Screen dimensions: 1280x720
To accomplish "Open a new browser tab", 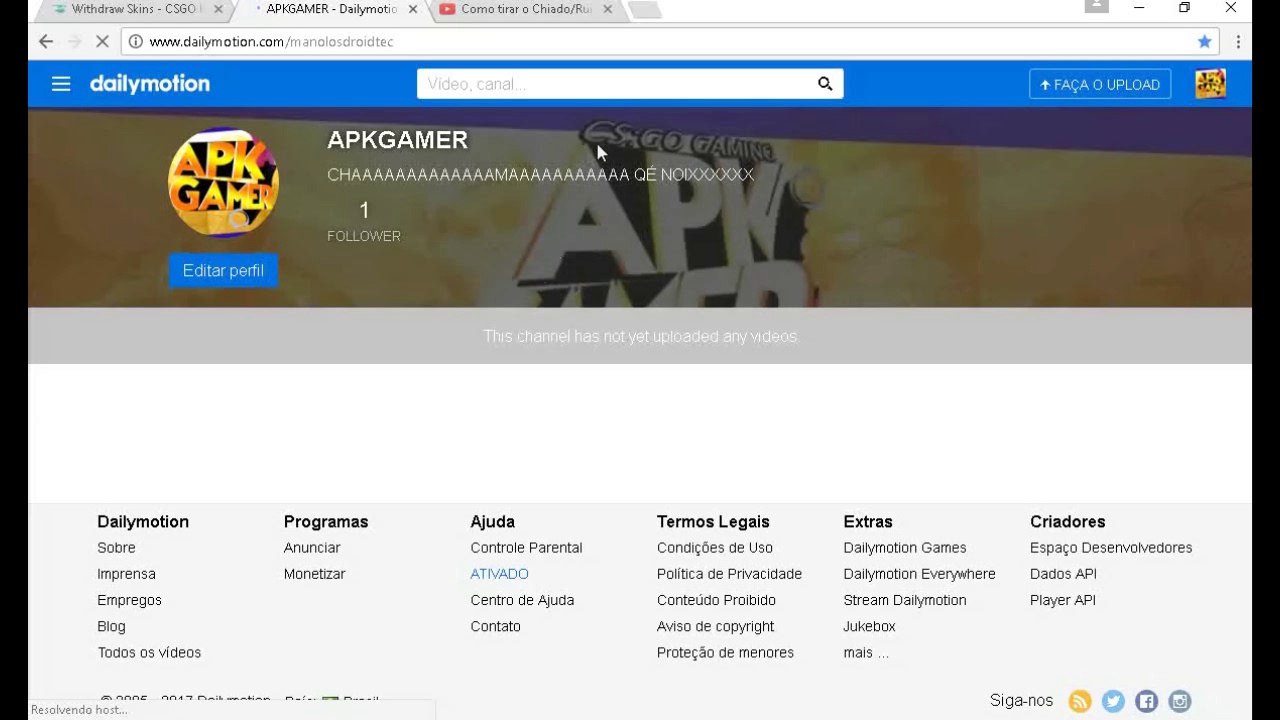I will [x=645, y=10].
